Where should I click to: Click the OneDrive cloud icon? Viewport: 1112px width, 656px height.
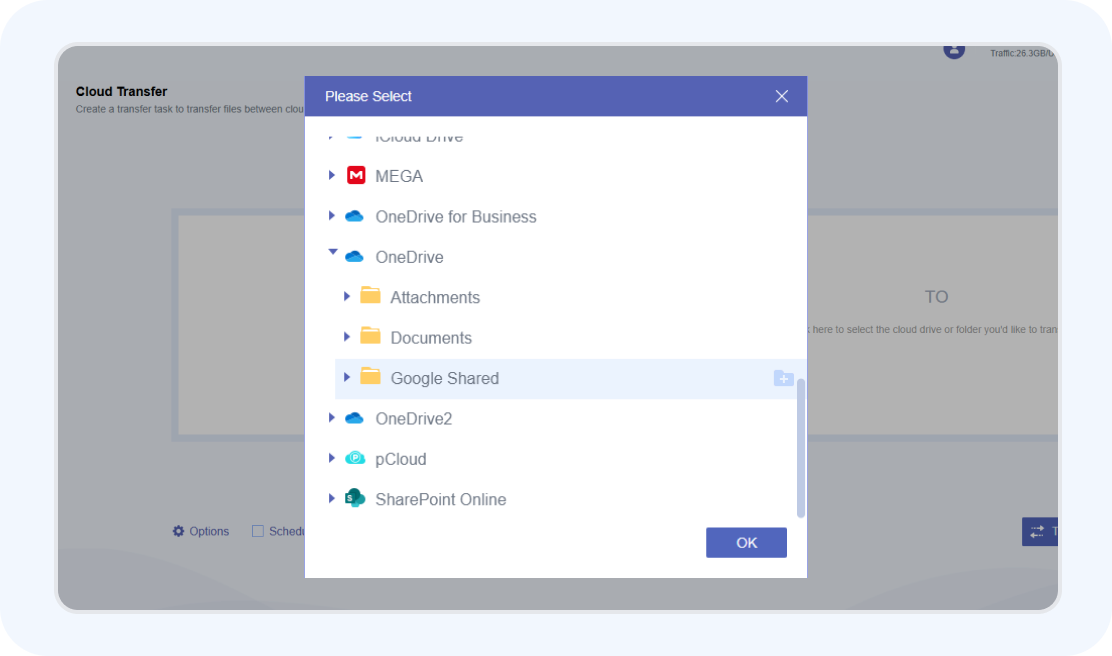355,256
